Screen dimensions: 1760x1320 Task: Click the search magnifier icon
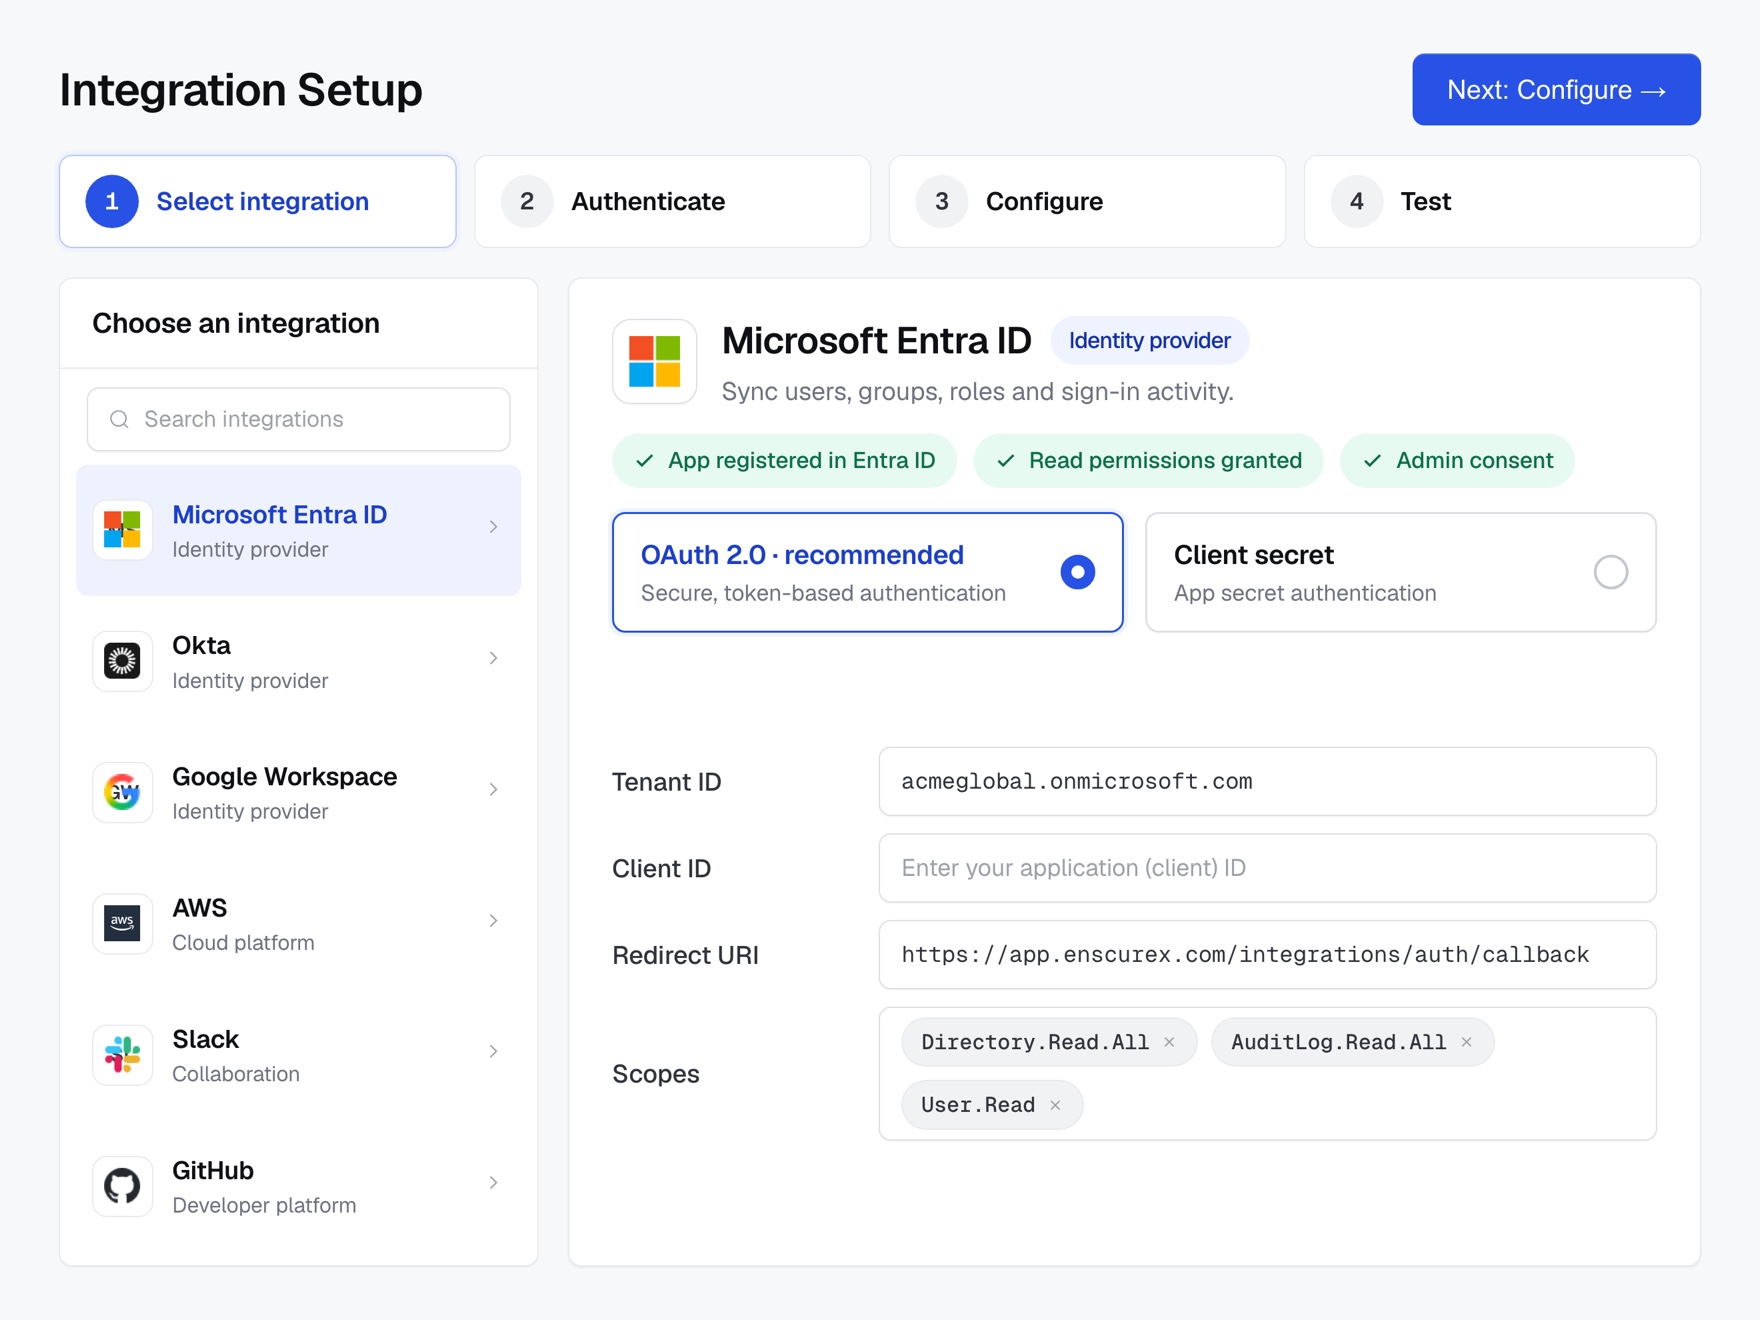119,419
